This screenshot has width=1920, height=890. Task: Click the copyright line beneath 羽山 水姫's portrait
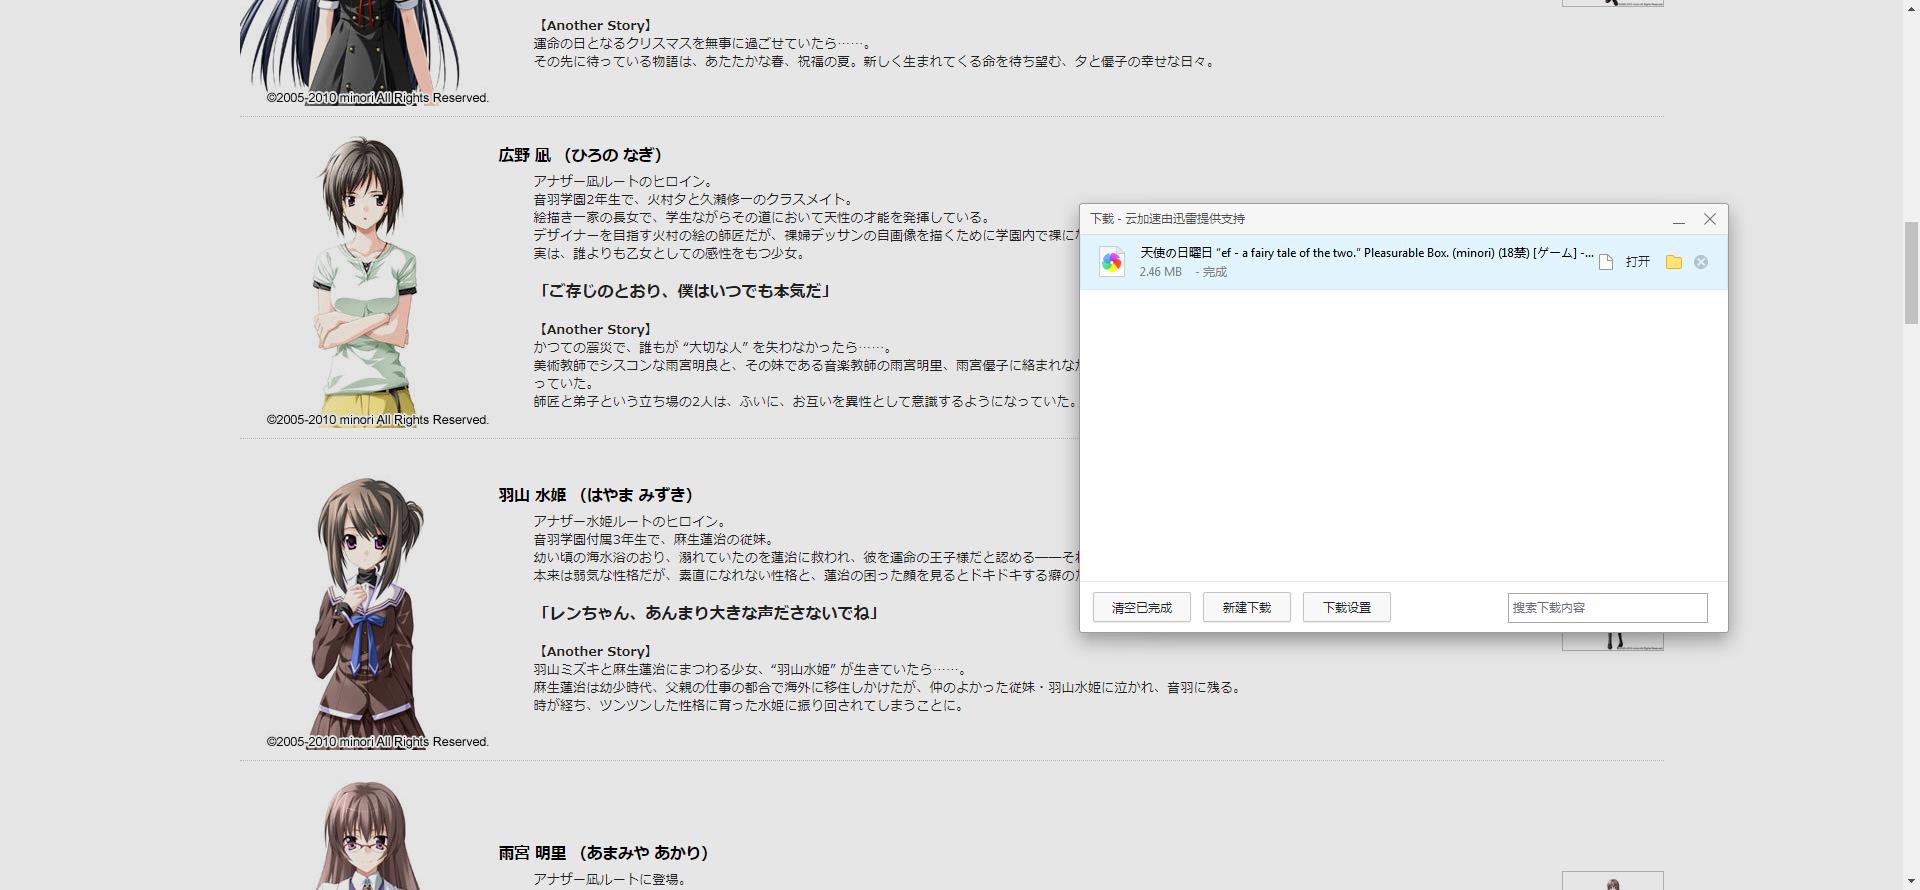(377, 742)
